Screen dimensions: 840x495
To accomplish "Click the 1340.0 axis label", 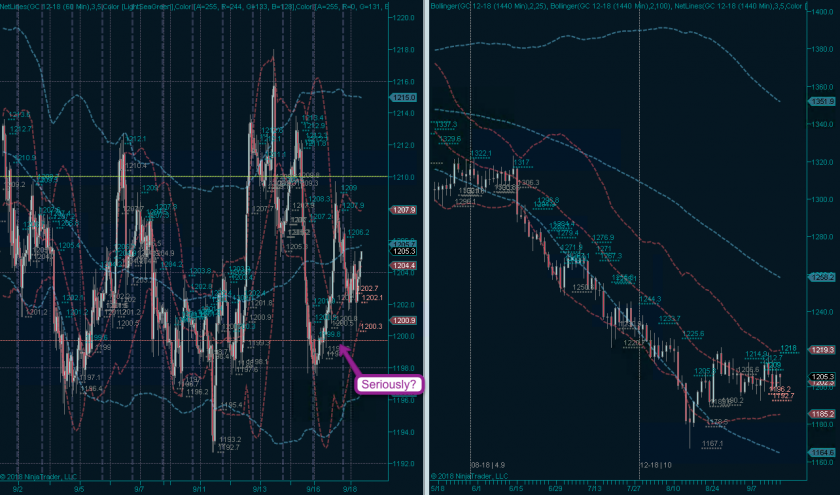I will pos(823,124).
